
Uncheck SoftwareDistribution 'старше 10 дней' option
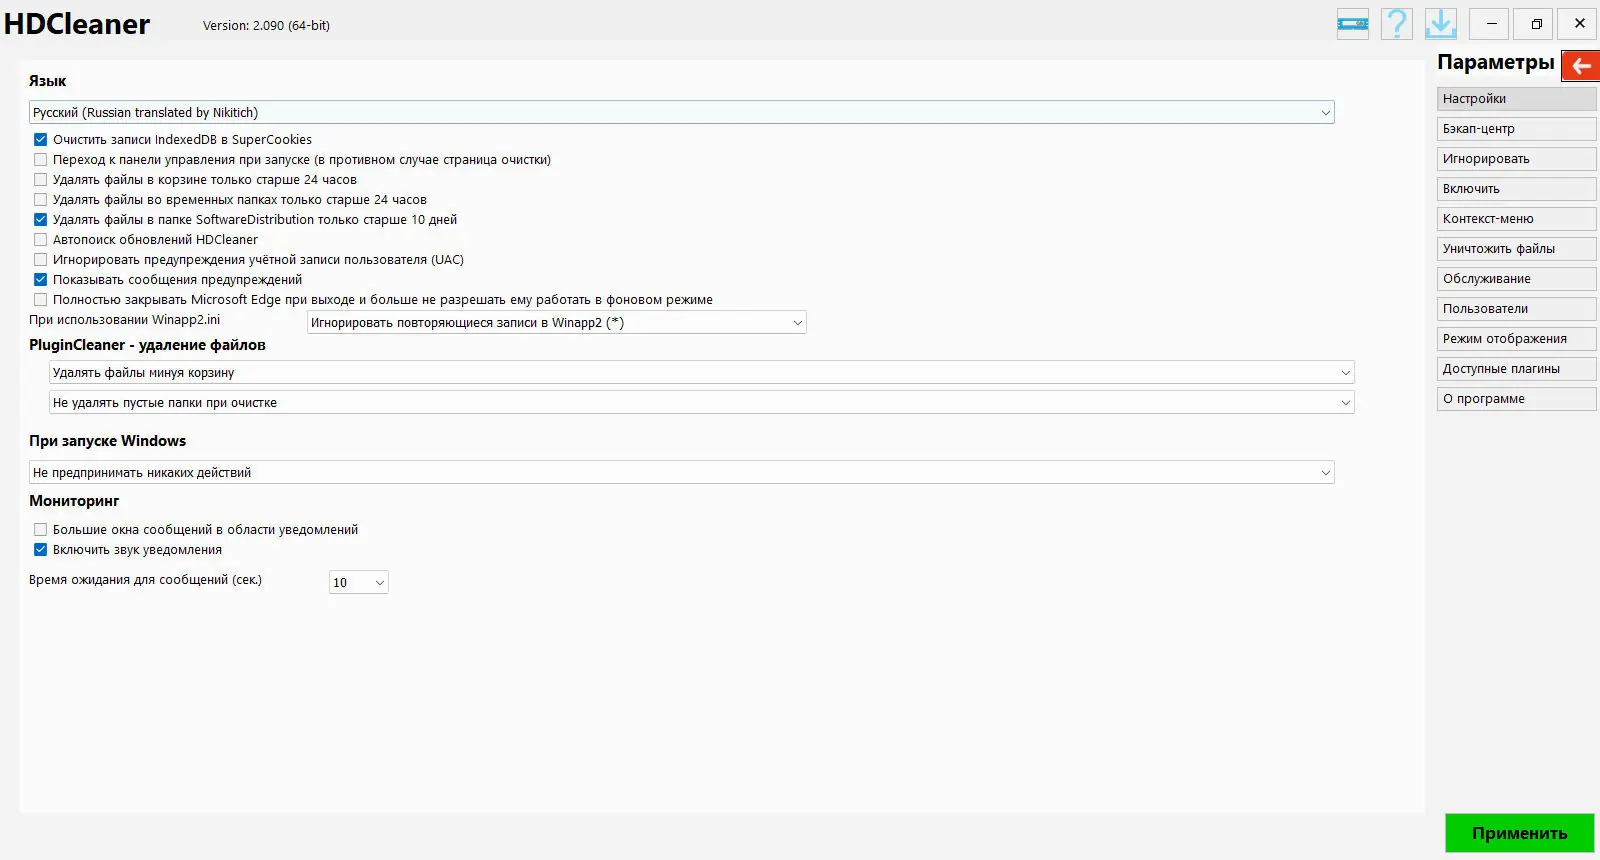pos(40,220)
